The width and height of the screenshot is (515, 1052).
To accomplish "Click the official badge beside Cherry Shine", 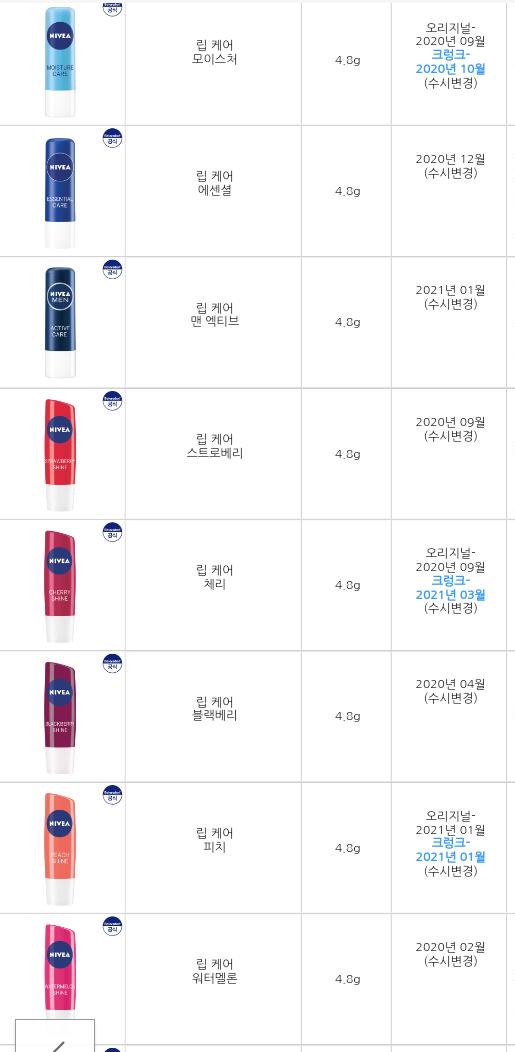I will point(112,533).
